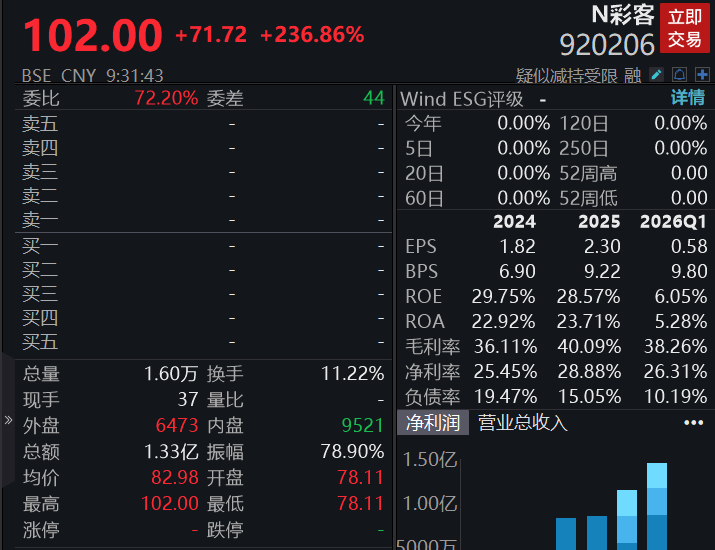Select the 卖一 order book row
Screen dimensions: 715x550
203,220
